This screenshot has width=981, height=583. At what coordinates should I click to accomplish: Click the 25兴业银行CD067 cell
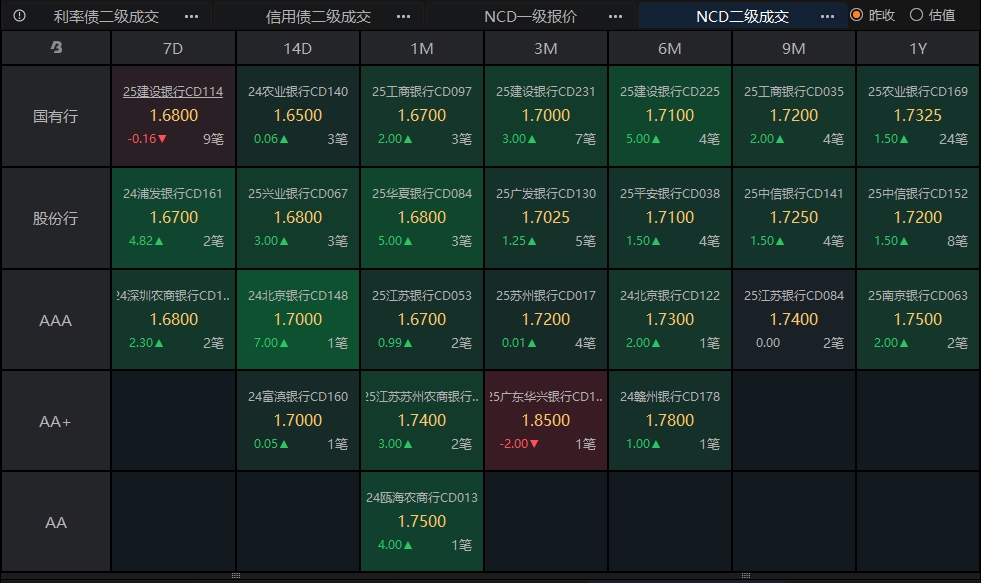click(x=298, y=218)
